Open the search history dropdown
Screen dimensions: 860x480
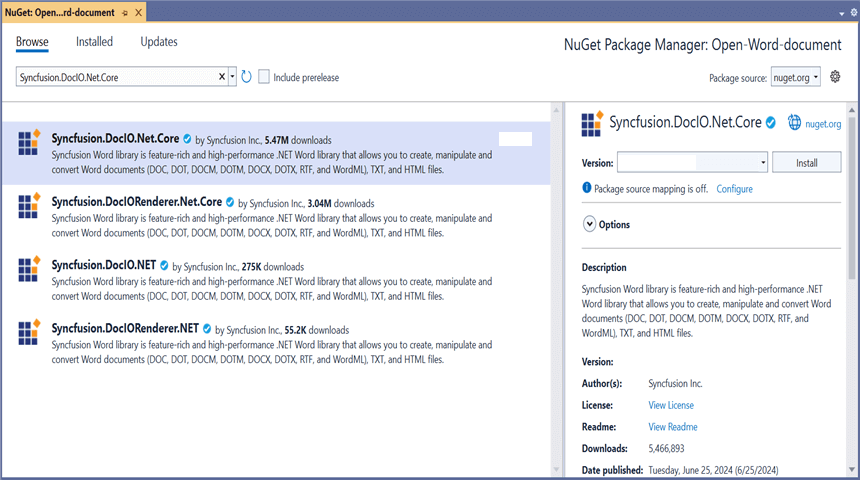coord(232,77)
